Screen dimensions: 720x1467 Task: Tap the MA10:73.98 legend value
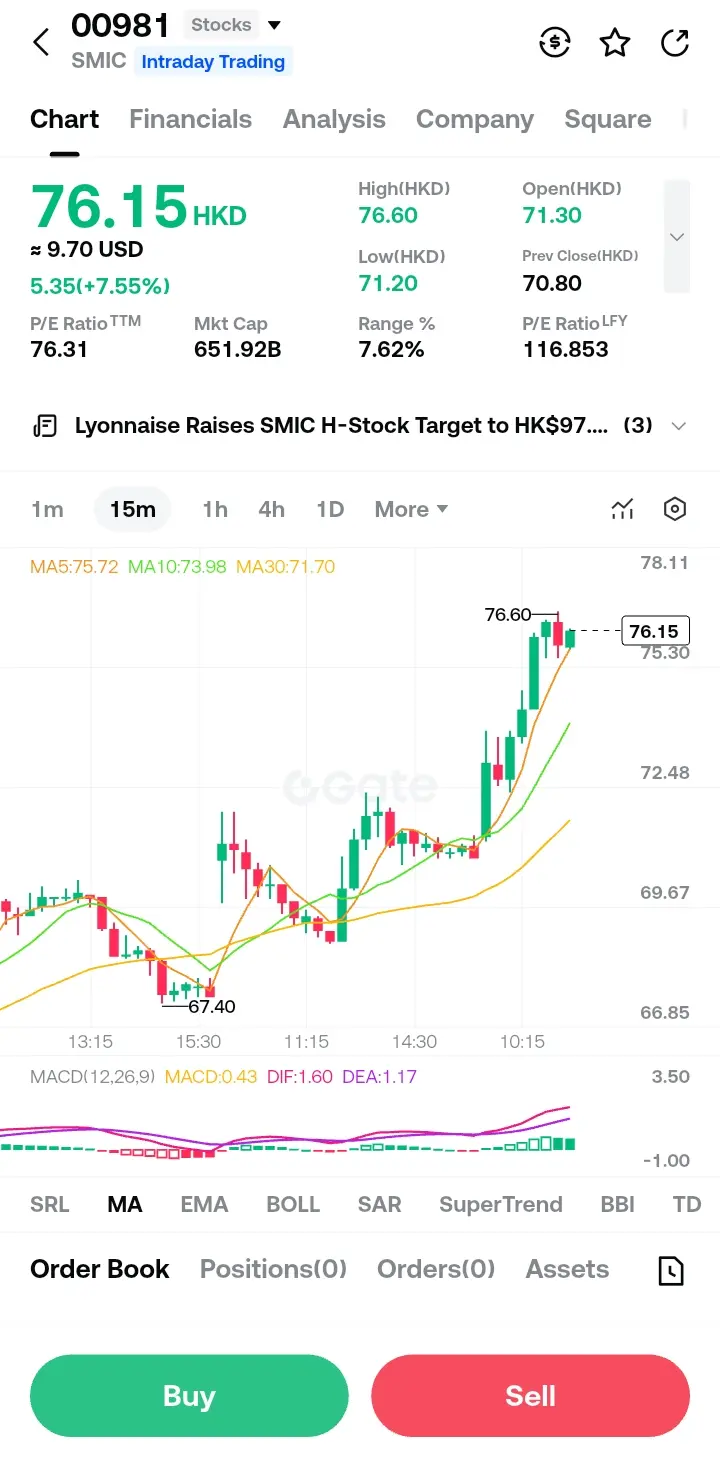pyautogui.click(x=177, y=567)
